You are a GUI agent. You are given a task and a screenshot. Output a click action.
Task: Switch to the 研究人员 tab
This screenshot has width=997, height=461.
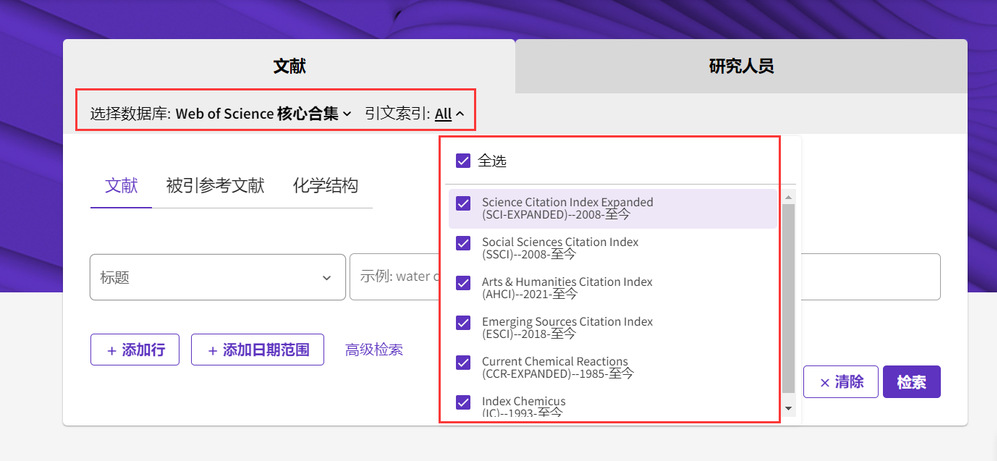click(741, 67)
